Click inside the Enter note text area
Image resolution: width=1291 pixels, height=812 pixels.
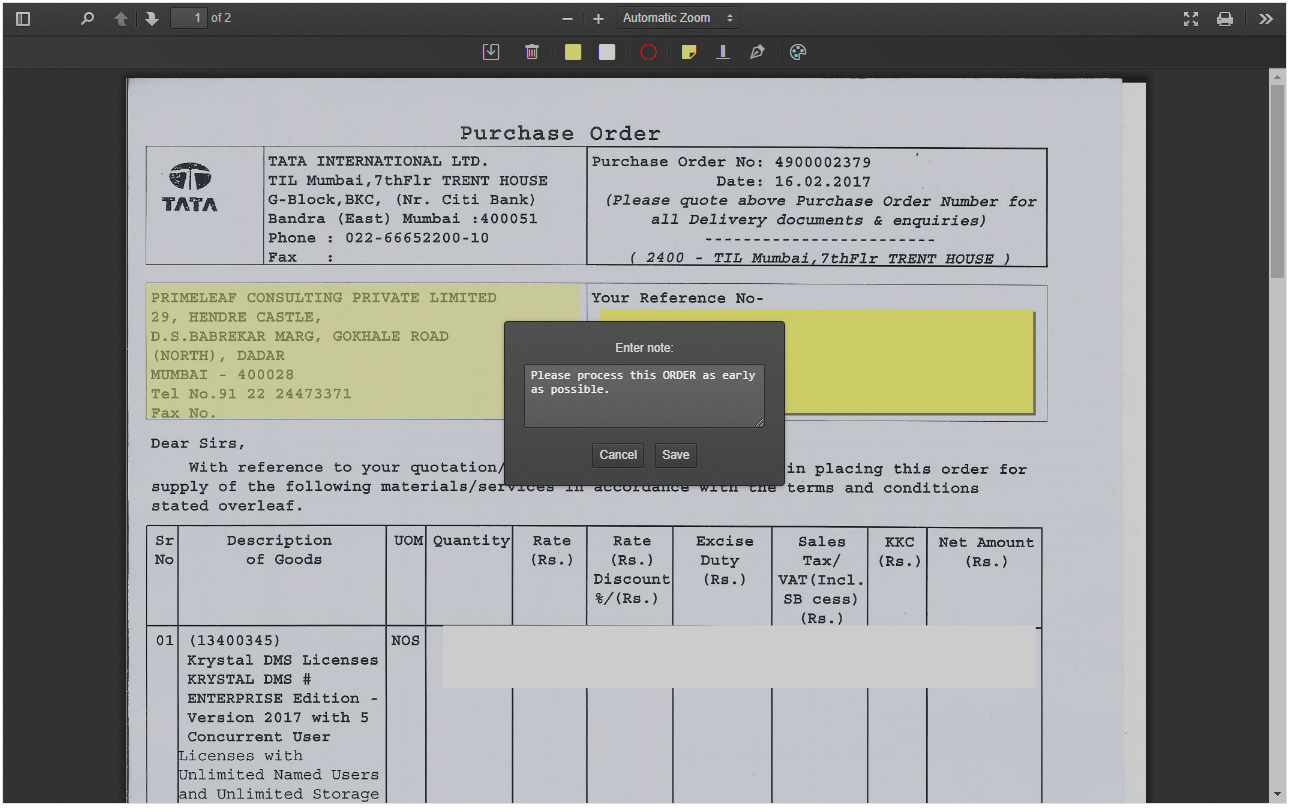[x=644, y=396]
